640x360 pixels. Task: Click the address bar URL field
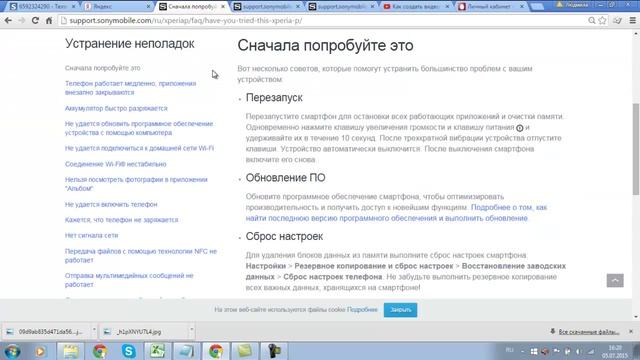click(322, 20)
